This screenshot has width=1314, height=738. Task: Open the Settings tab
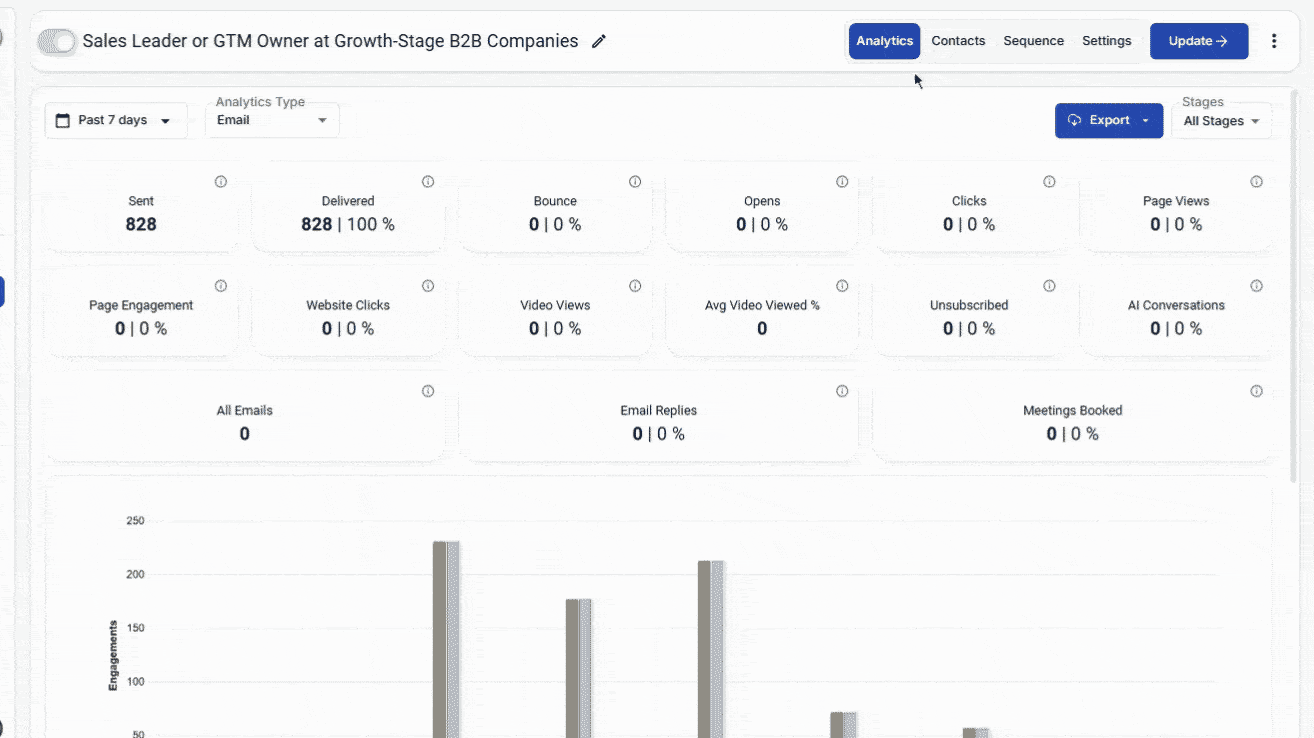[1106, 41]
